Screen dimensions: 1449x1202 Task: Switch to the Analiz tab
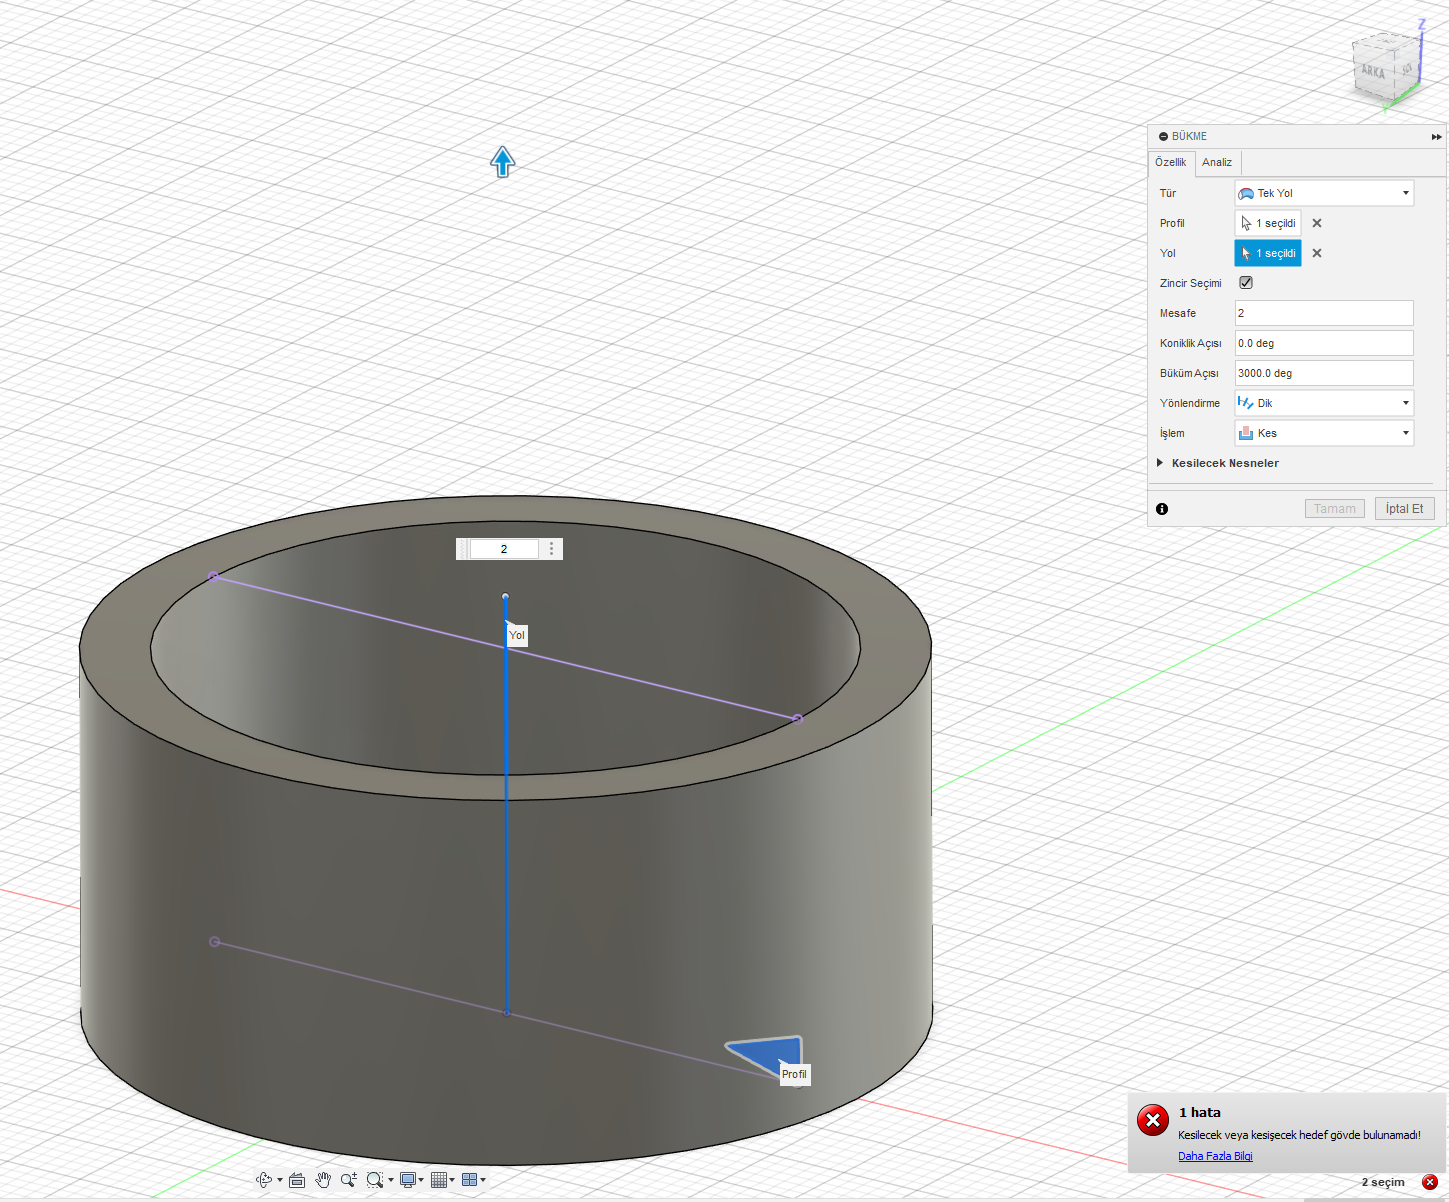pos(1217,162)
